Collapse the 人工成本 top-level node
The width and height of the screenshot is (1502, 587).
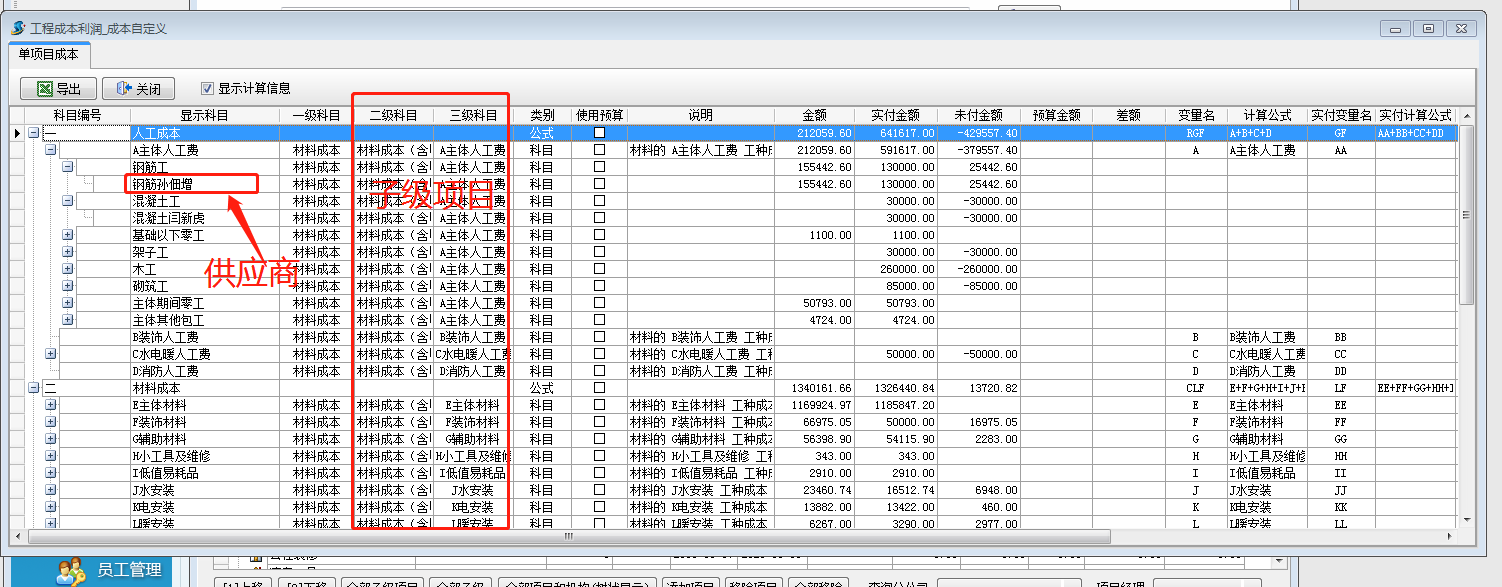pyautogui.click(x=34, y=133)
